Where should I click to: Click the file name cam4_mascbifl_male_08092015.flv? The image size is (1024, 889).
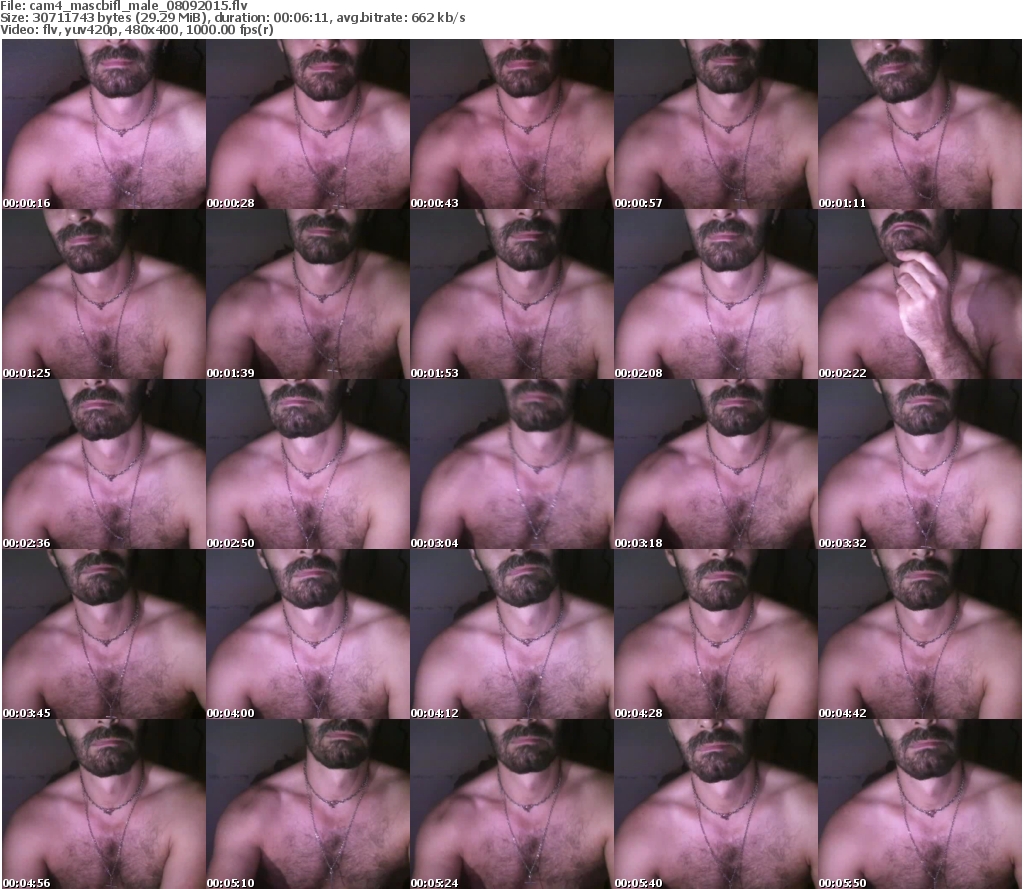click(138, 6)
